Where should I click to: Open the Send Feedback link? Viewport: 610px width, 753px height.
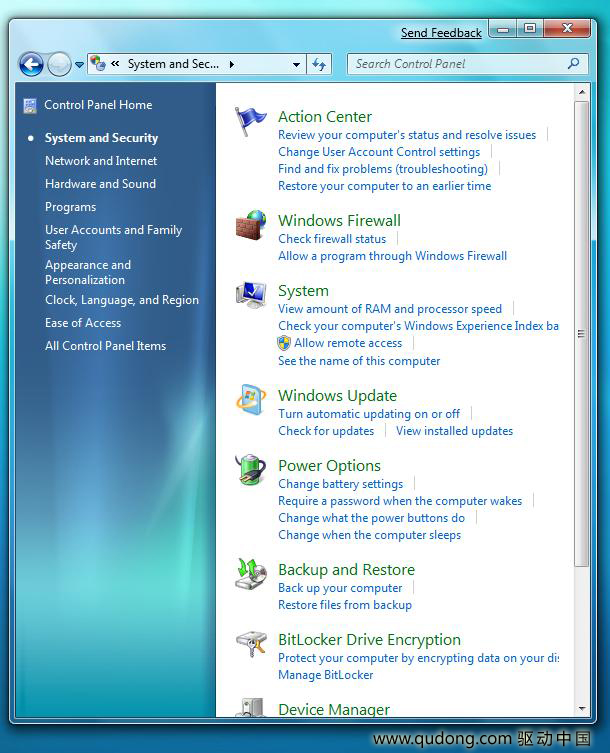click(x=441, y=33)
